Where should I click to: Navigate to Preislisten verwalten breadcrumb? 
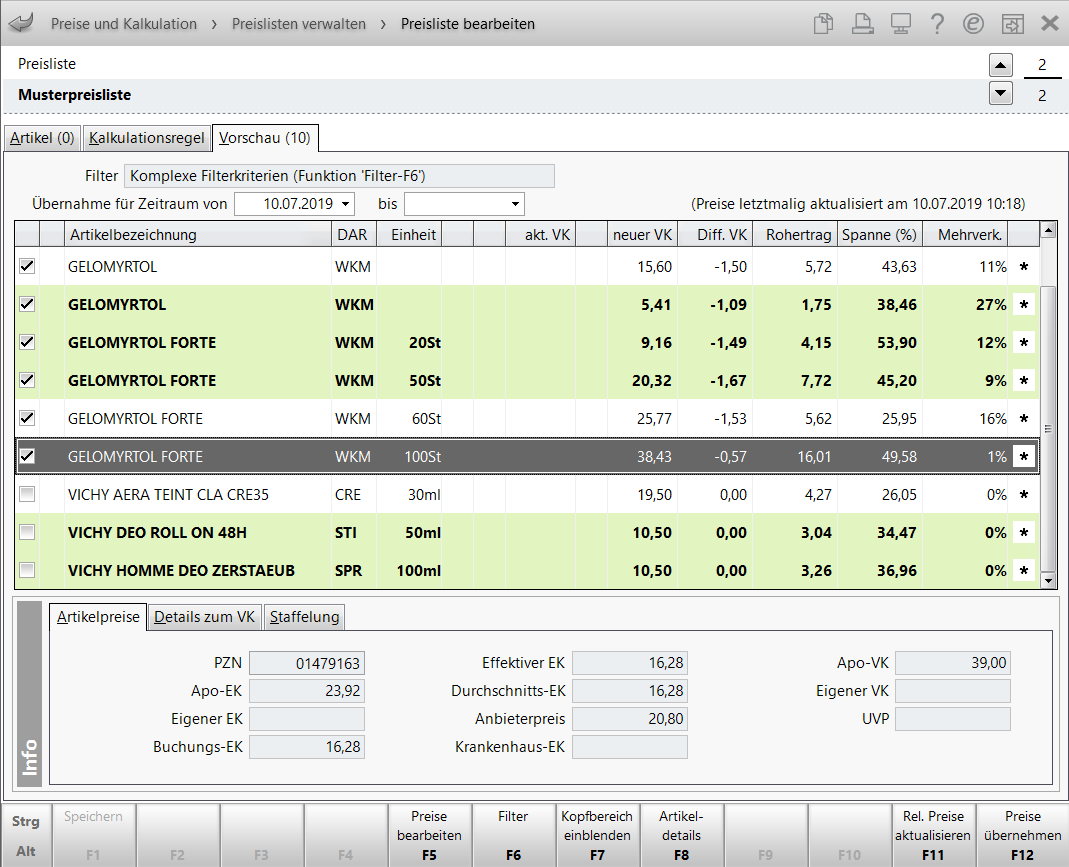click(299, 24)
